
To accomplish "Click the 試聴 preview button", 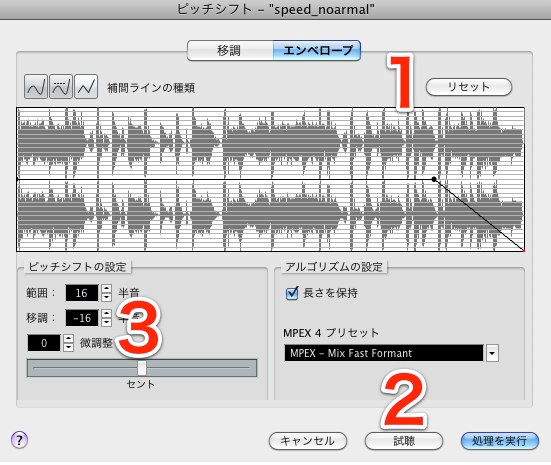I will coord(404,441).
